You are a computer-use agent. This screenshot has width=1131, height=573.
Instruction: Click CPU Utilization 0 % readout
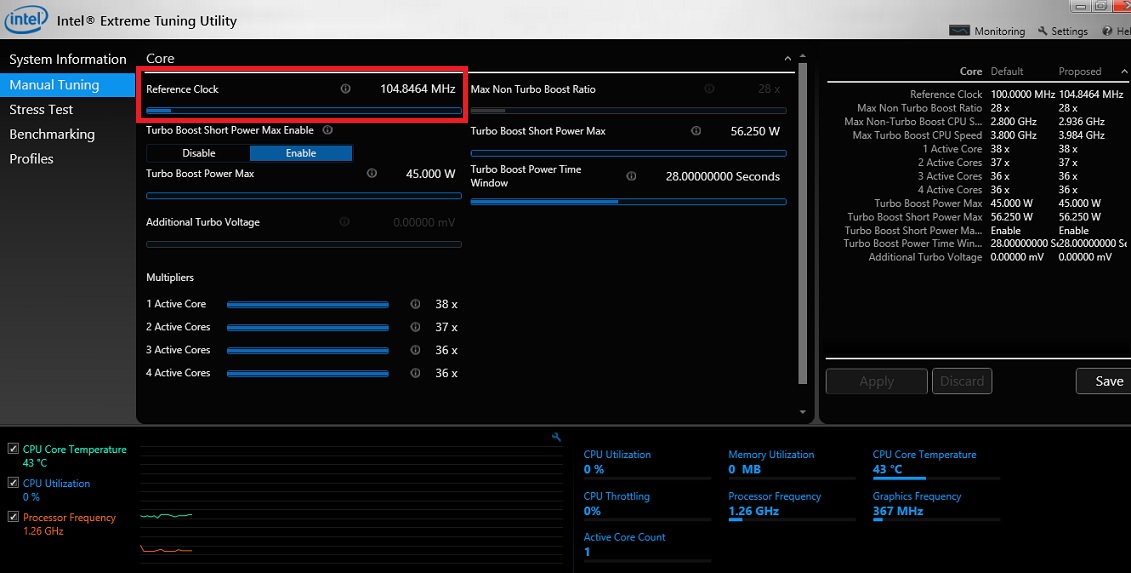[x=647, y=463]
